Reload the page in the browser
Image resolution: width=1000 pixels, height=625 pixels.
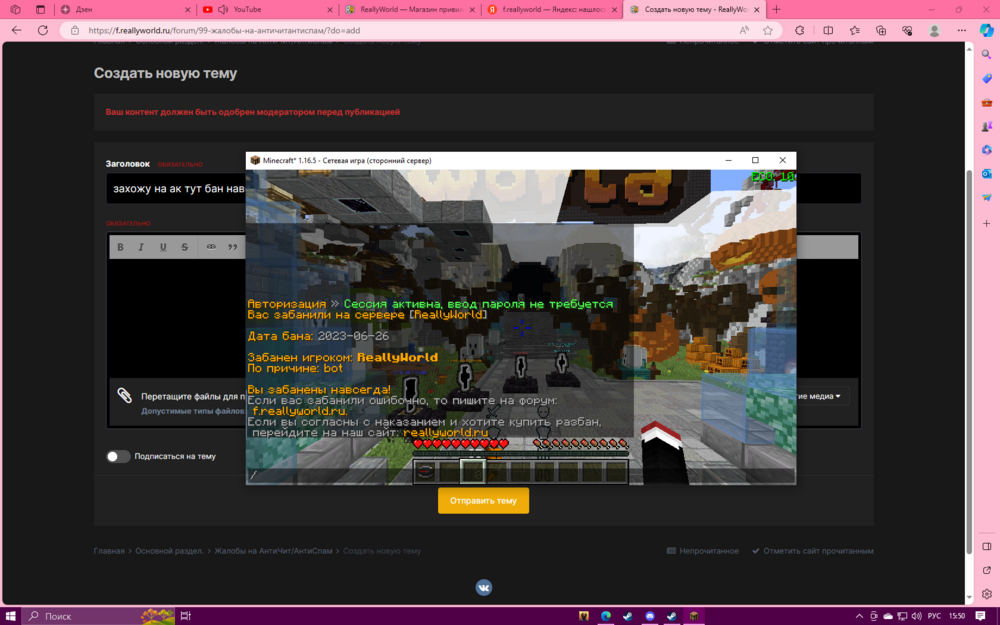[x=43, y=30]
